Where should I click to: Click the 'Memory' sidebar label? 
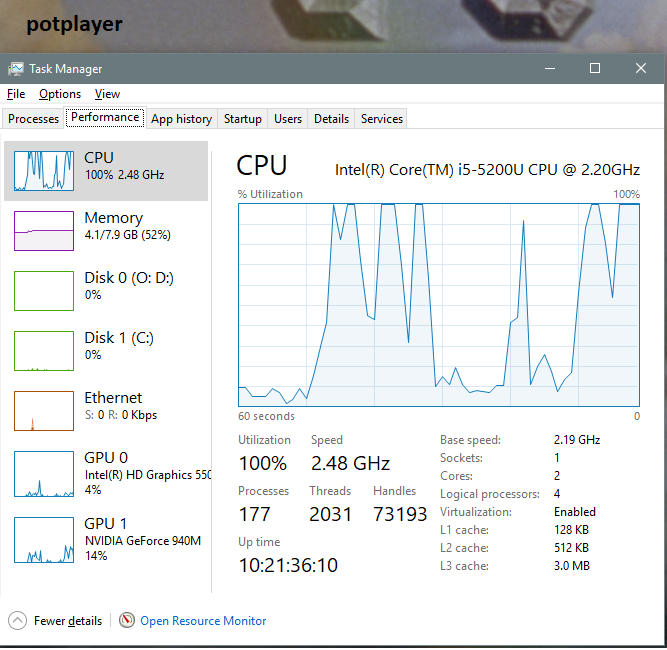click(114, 218)
